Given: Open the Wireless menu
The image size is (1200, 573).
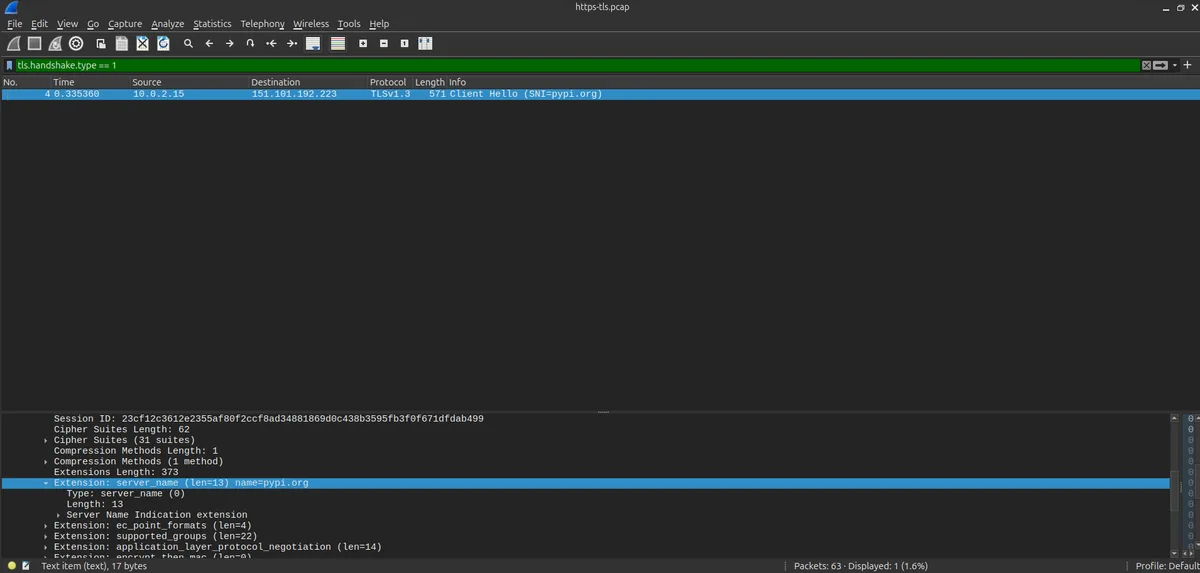Looking at the screenshot, I should click(311, 24).
